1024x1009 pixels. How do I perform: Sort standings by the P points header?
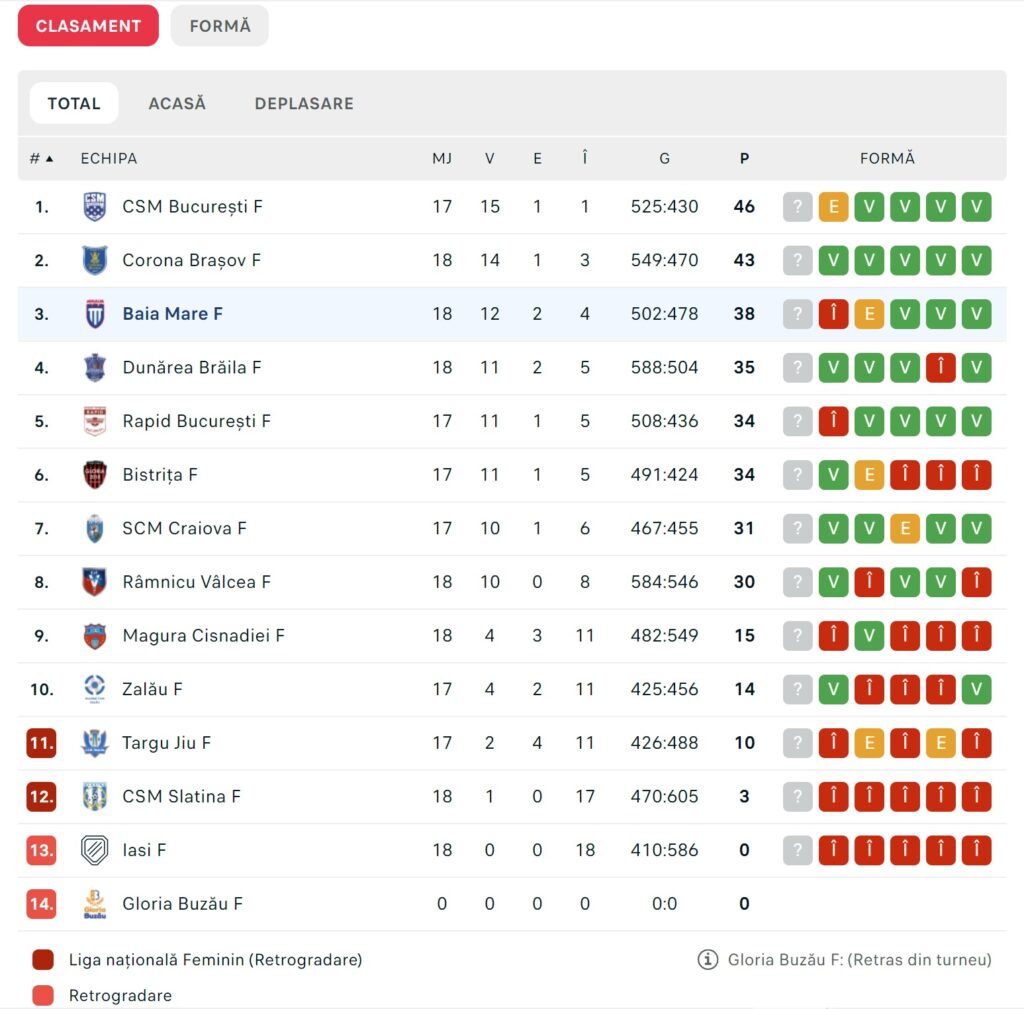pos(744,158)
